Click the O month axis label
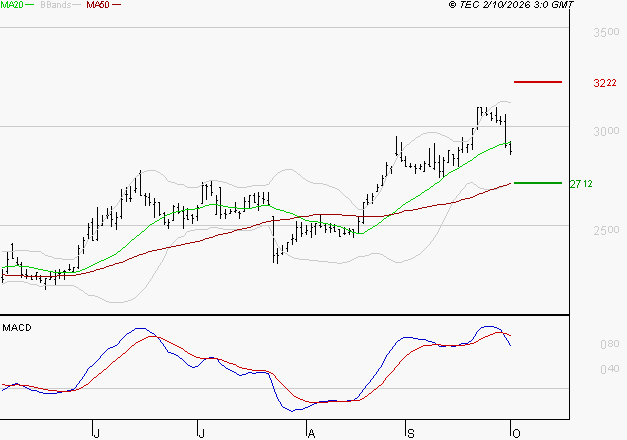Screen dimensions: 627x440 (516, 433)
